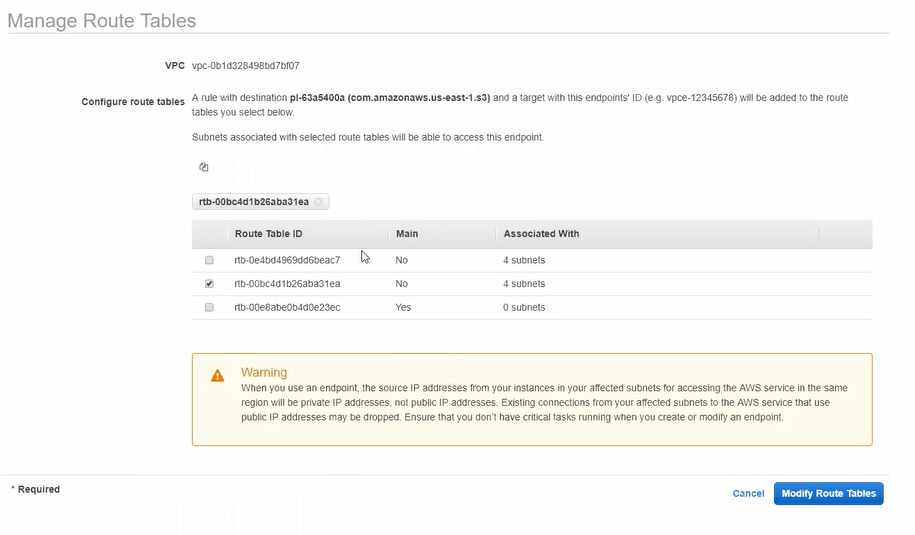Click the orange warning triangle icon

click(217, 376)
